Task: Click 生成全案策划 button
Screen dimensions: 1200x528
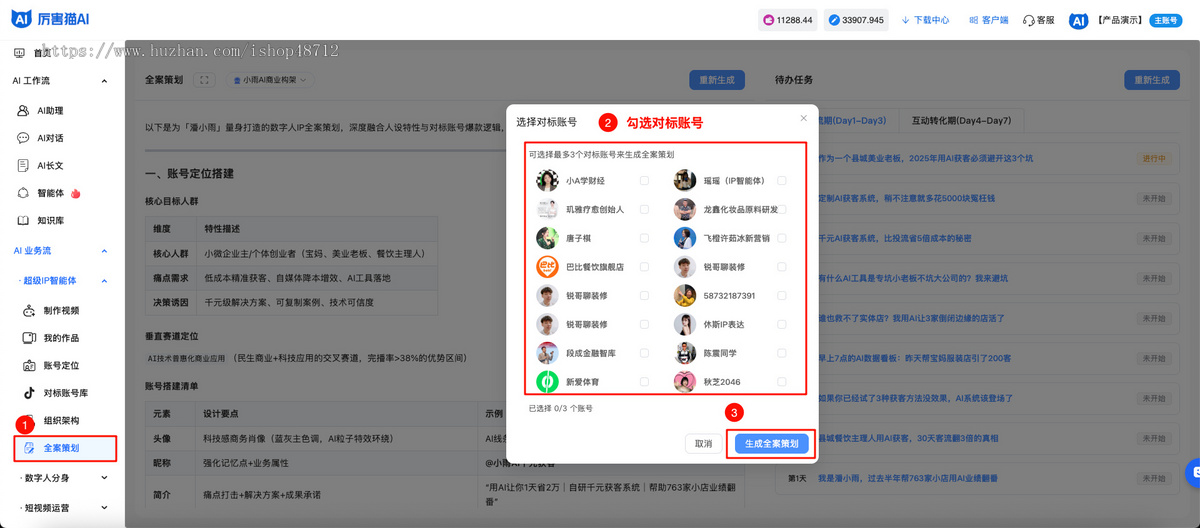Action: point(772,444)
